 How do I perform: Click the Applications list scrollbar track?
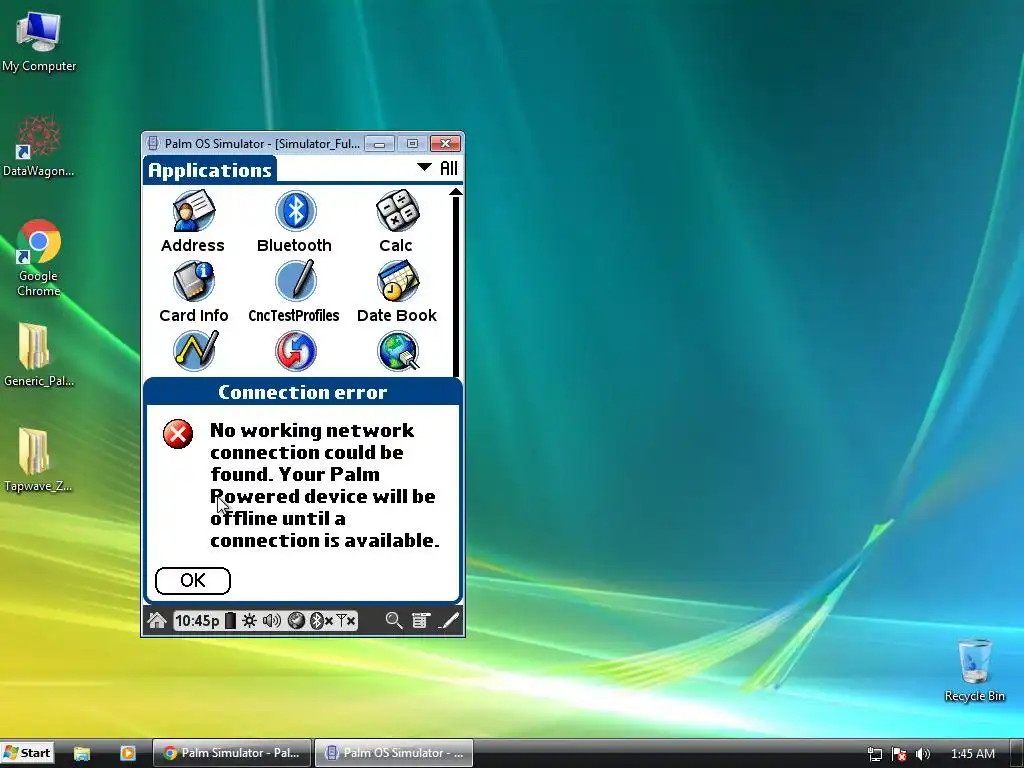pos(456,286)
